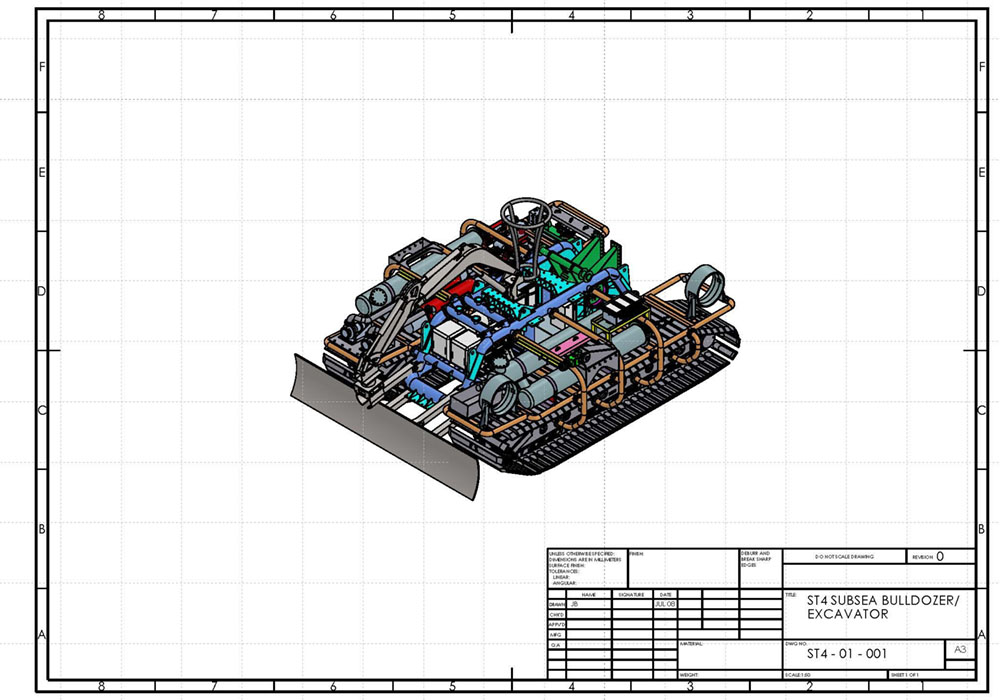Select the NAME column header
Viewport: 1000px width, 700px height.
589,595
